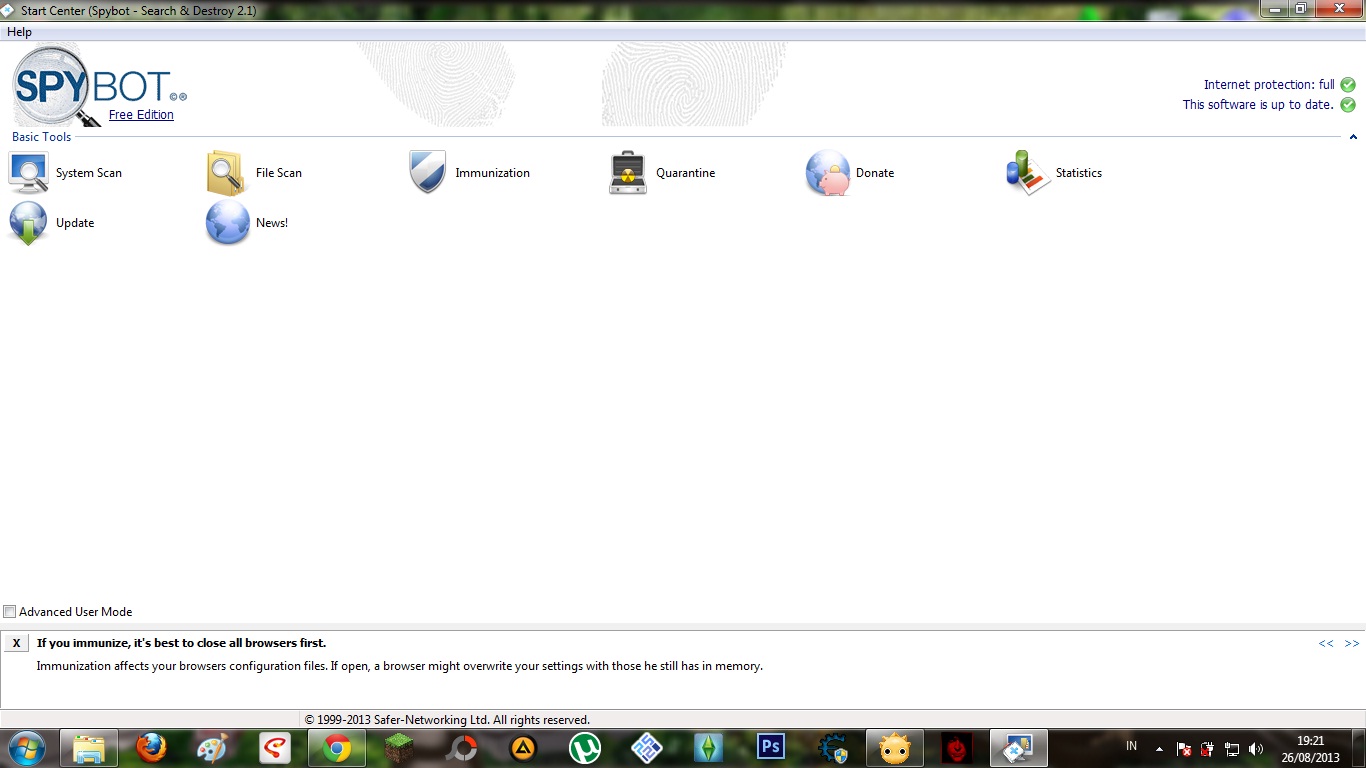Screen dimensions: 1366x768
Task: Close the tip panel with X button
Action: pos(16,643)
